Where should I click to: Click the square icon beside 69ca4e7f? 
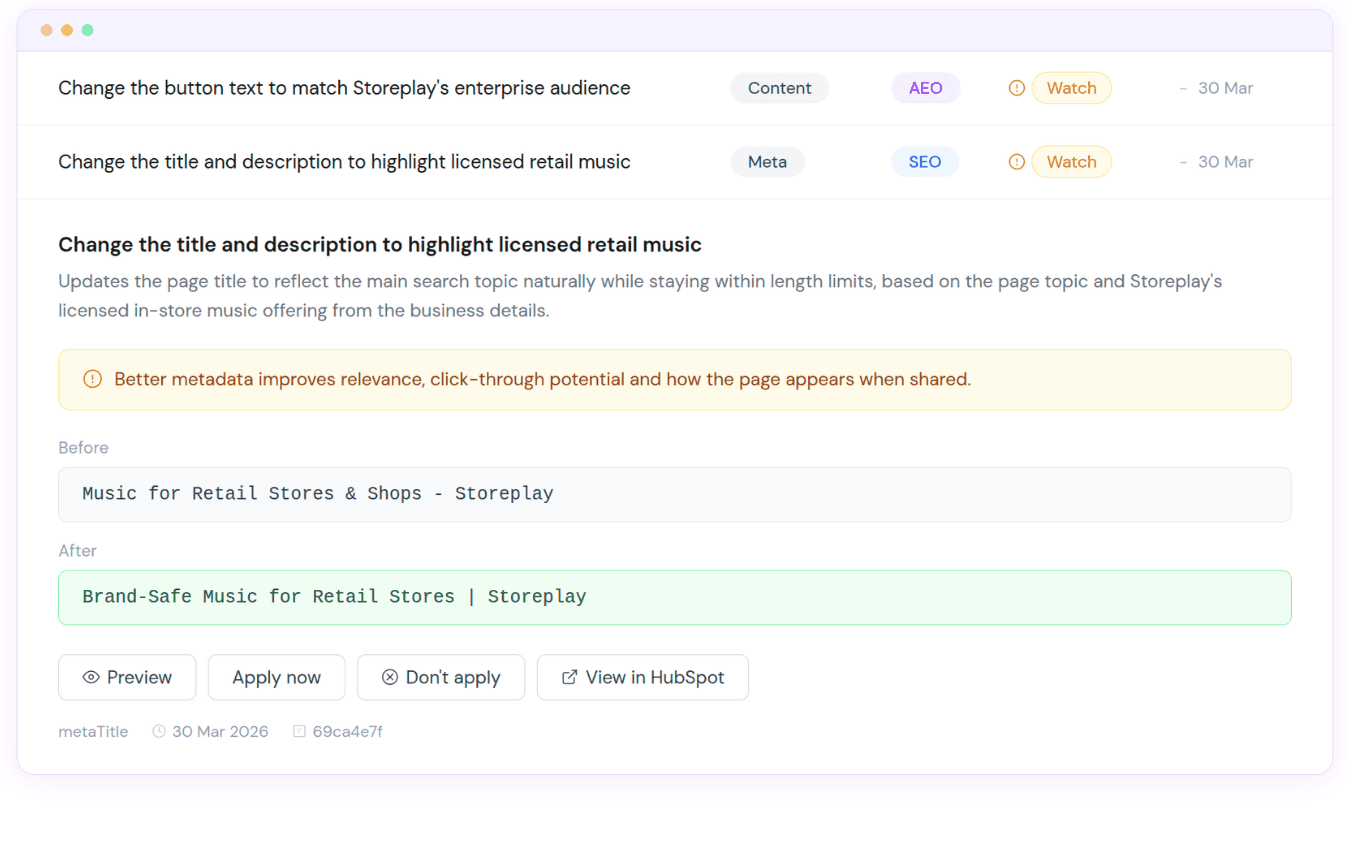click(299, 731)
